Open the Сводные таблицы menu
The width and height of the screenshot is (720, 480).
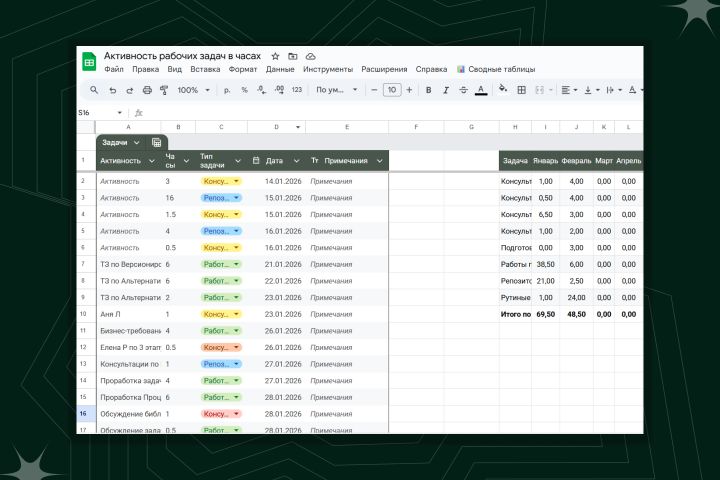point(496,69)
